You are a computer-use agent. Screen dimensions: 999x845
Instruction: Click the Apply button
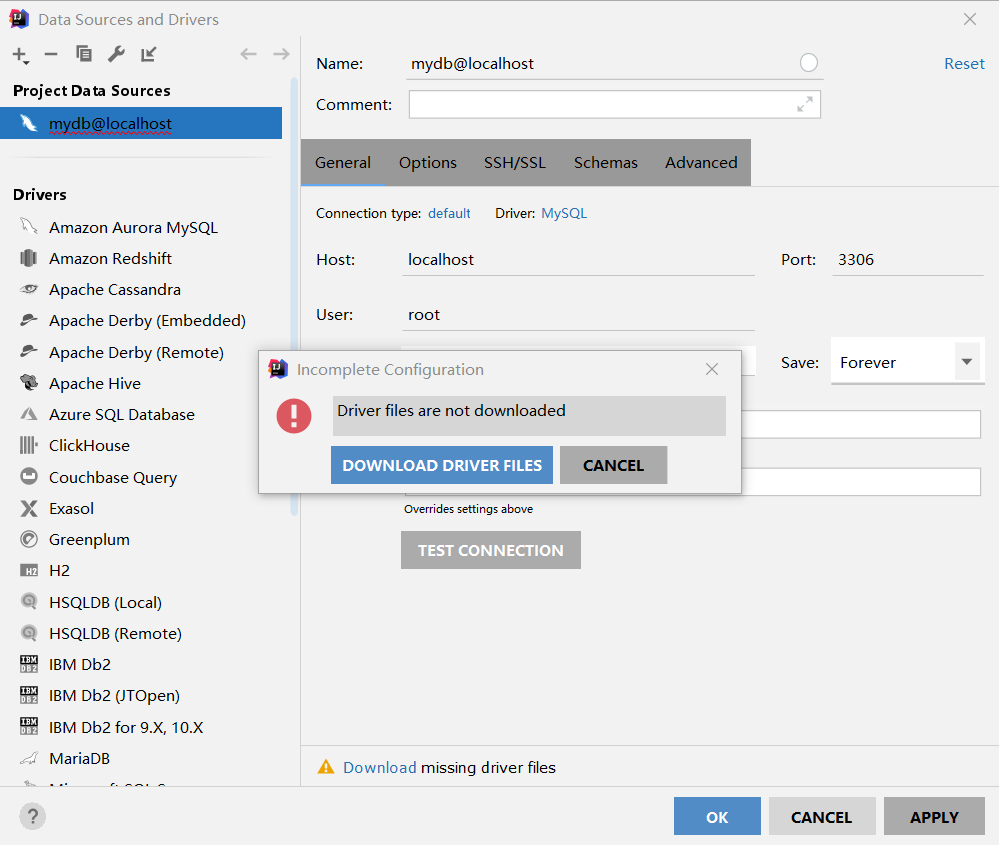click(x=934, y=816)
